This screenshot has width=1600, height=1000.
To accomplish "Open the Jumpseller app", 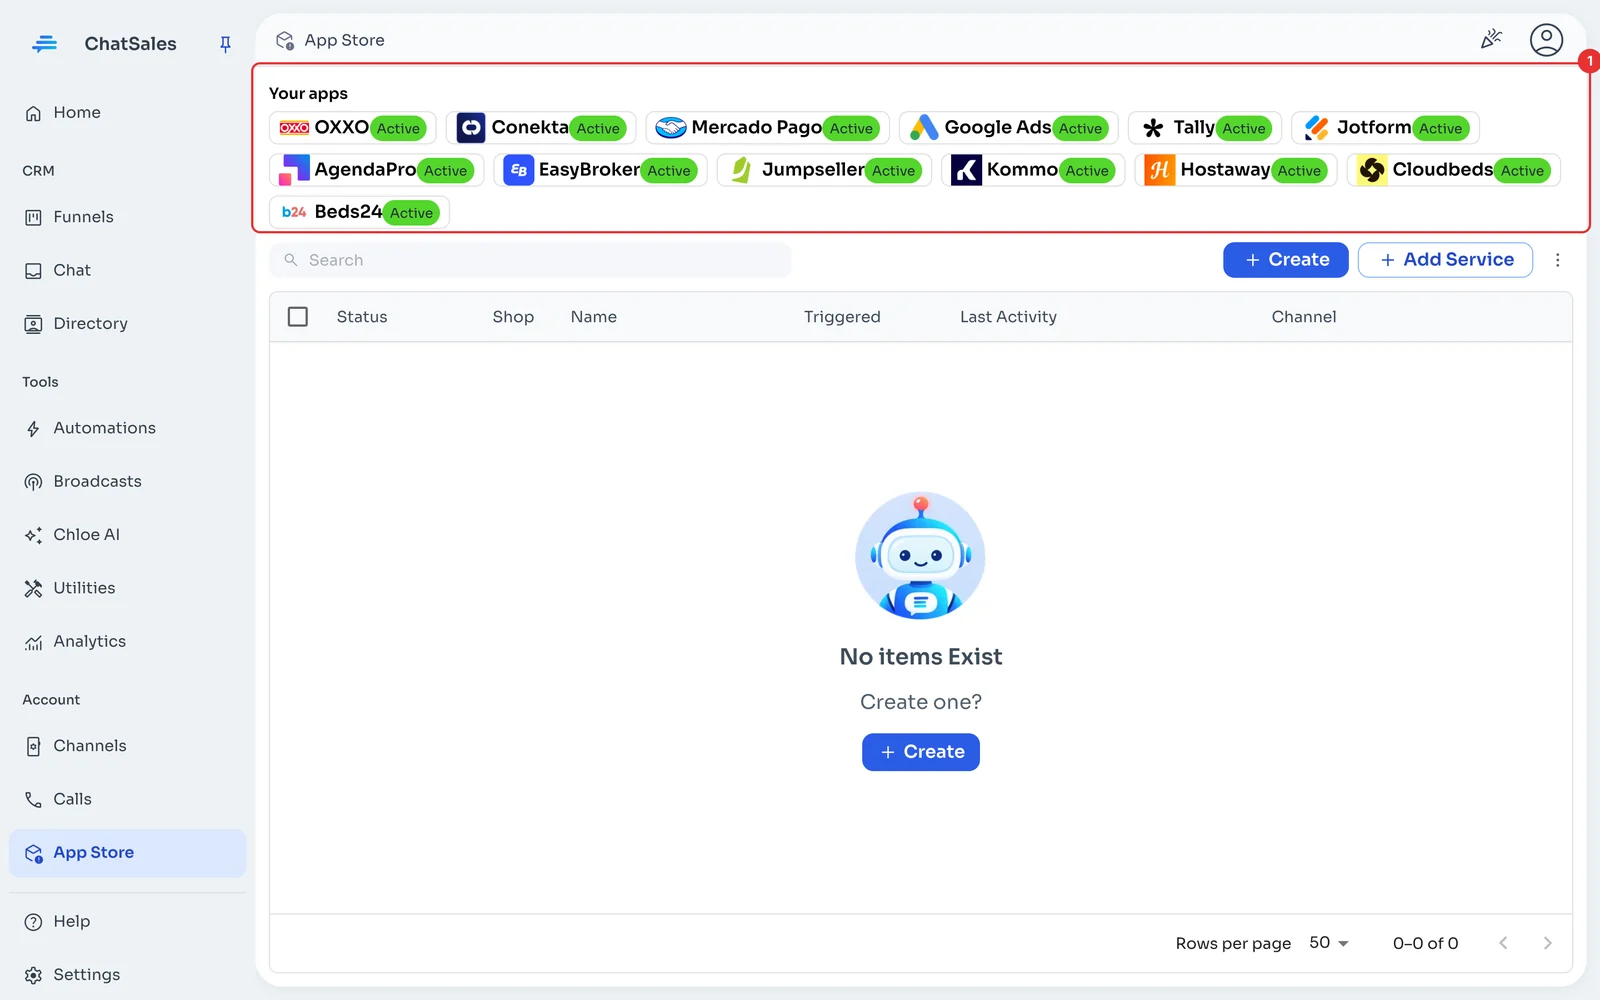I will pos(824,170).
